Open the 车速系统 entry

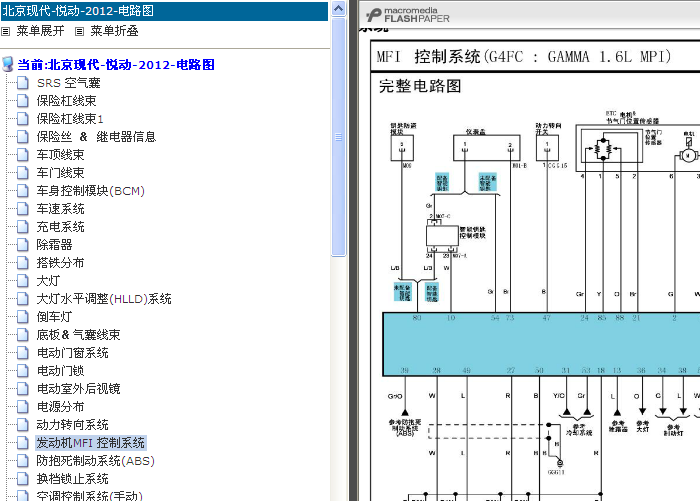click(60, 209)
